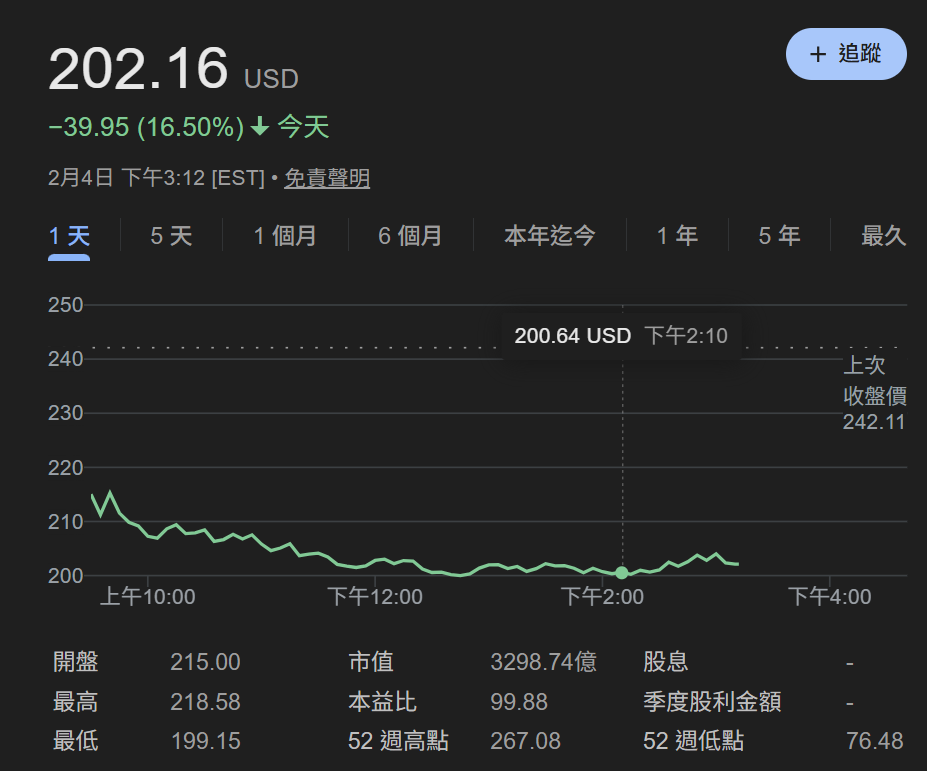The image size is (927, 771).
Task: Choose the 最久 maximum range tab
Action: pyautogui.click(x=883, y=236)
